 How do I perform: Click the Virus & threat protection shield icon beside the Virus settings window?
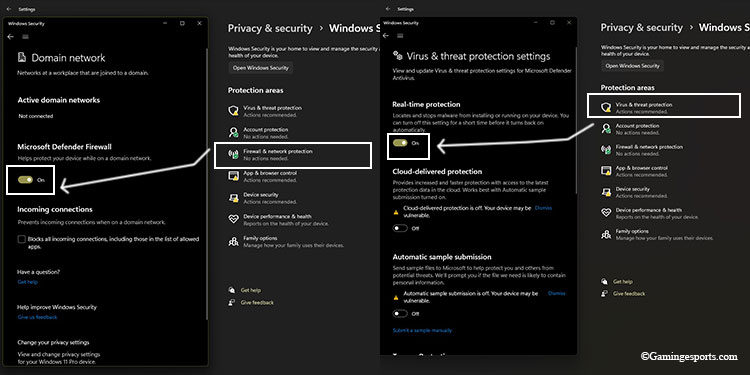point(606,108)
